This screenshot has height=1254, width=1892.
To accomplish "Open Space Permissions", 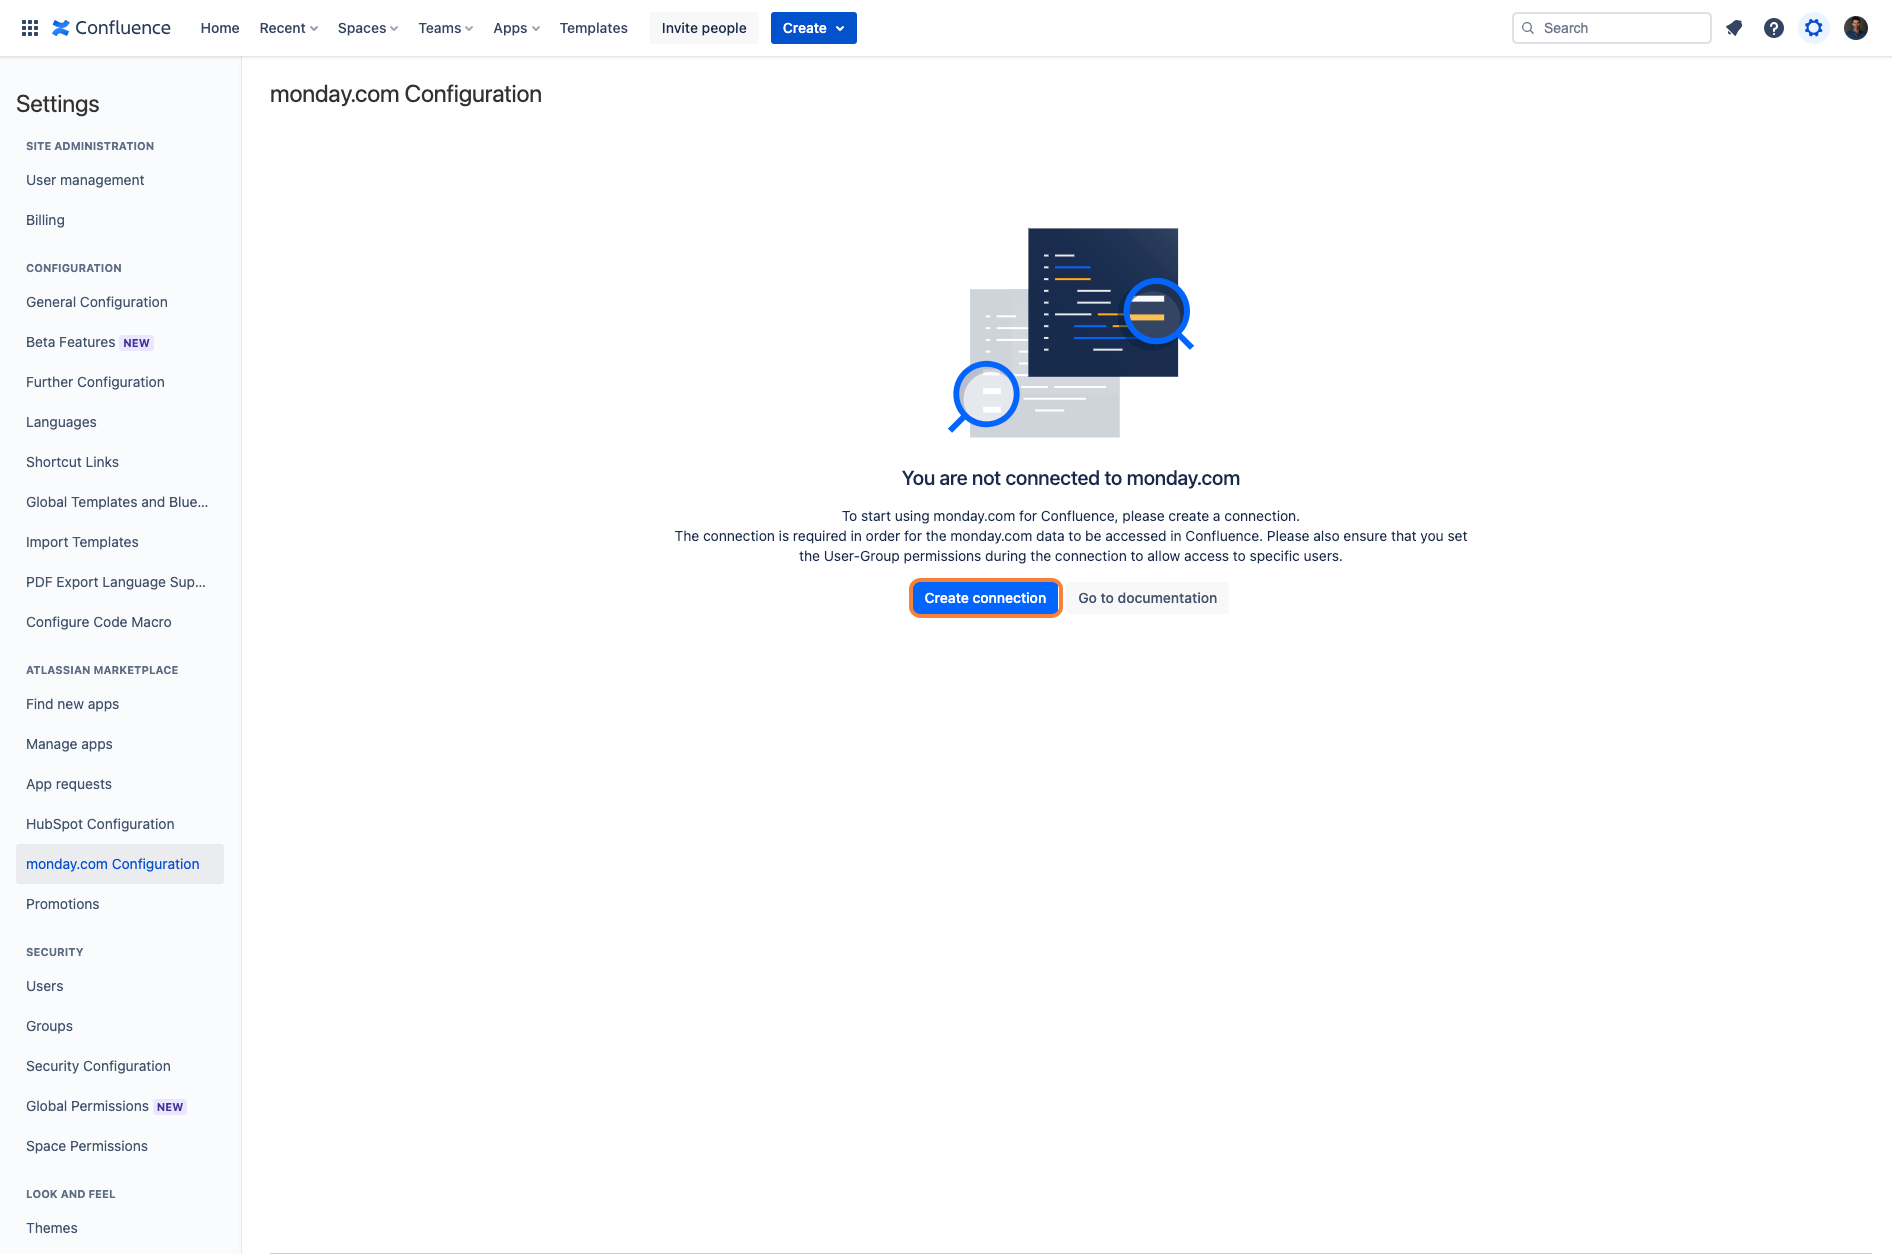I will pos(120,1146).
